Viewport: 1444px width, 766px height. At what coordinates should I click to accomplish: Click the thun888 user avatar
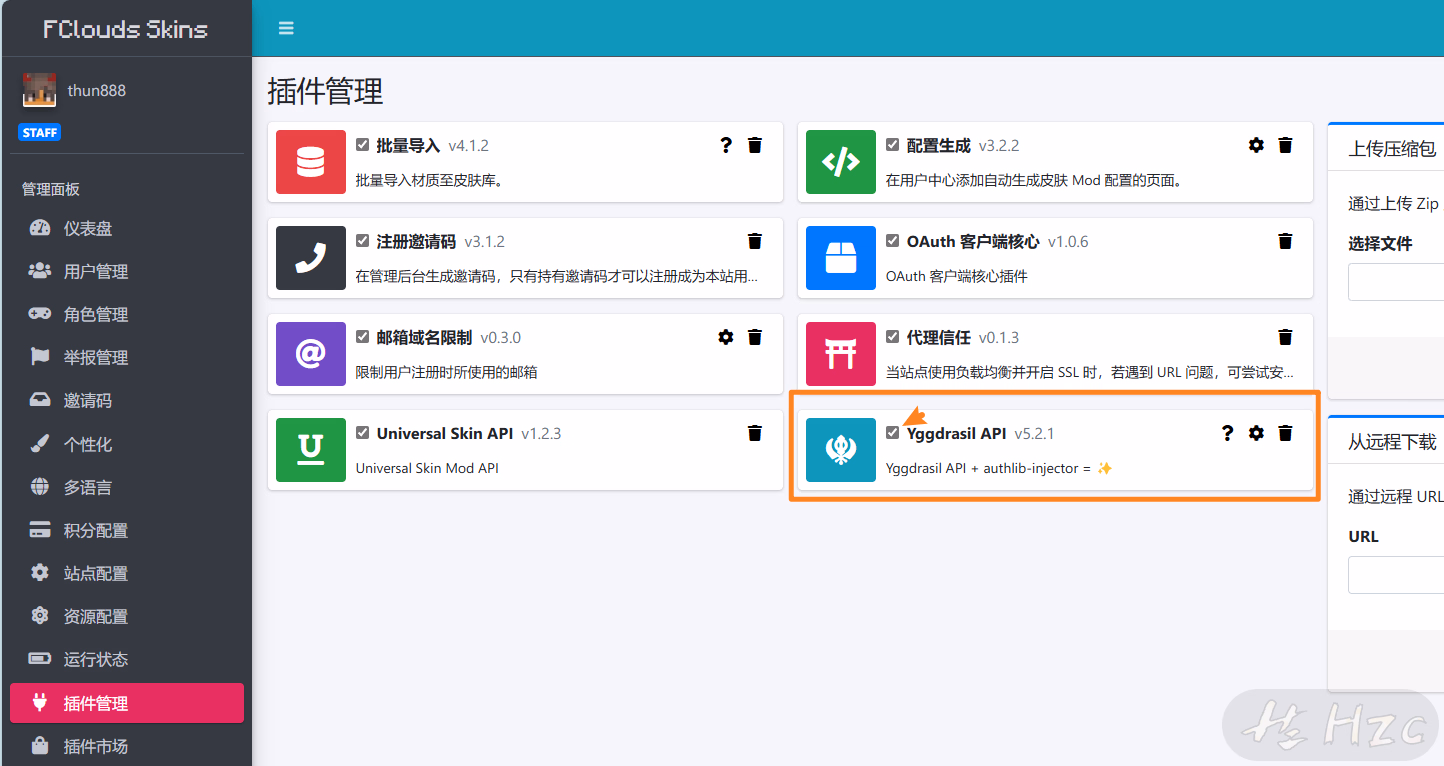pos(39,90)
